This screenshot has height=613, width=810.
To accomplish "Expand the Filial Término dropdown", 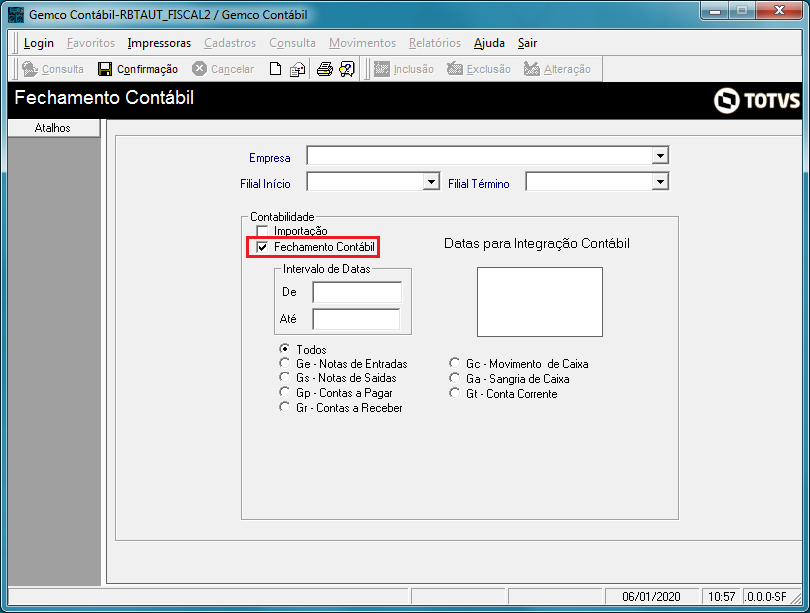I will [660, 181].
